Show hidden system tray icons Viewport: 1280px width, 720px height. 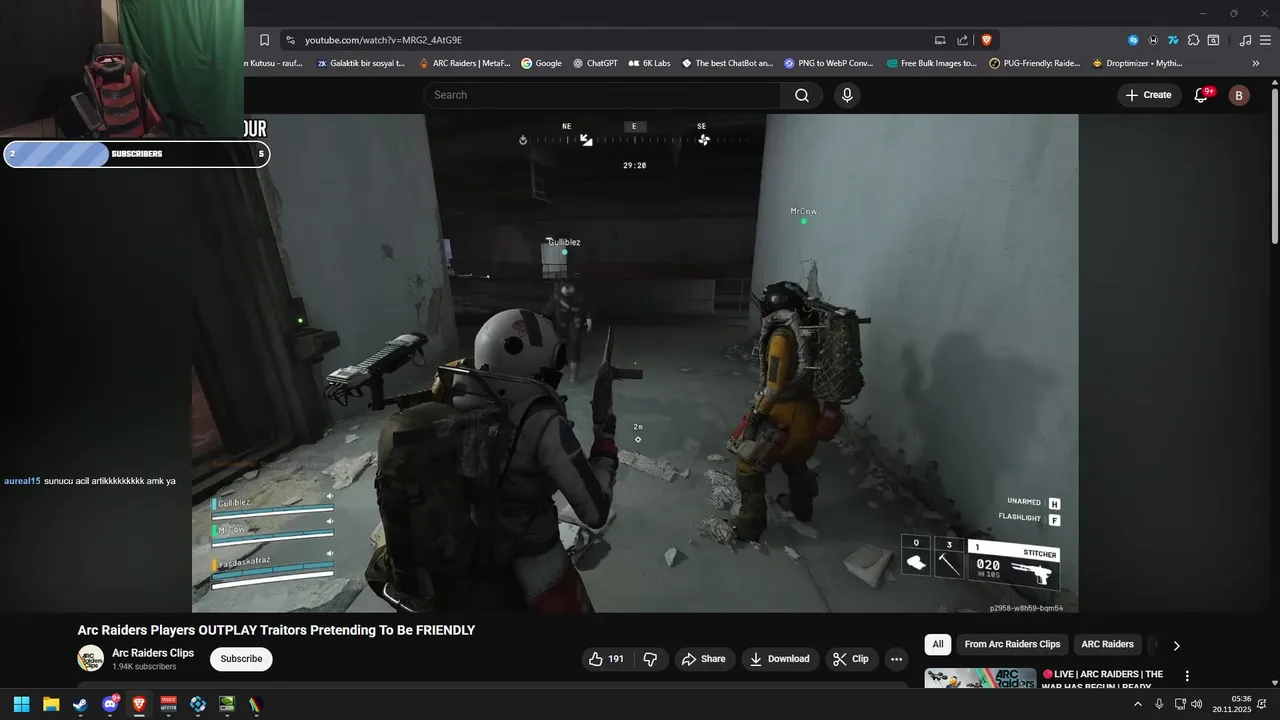click(1137, 704)
